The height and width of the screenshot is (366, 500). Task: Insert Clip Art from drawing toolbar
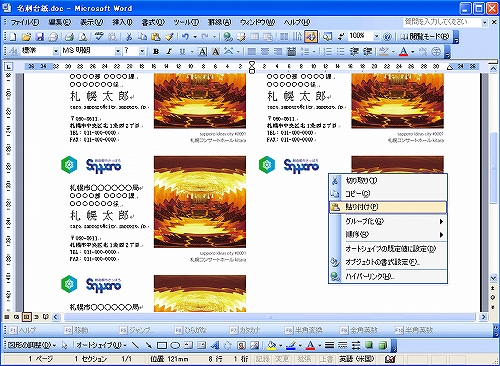[242, 345]
